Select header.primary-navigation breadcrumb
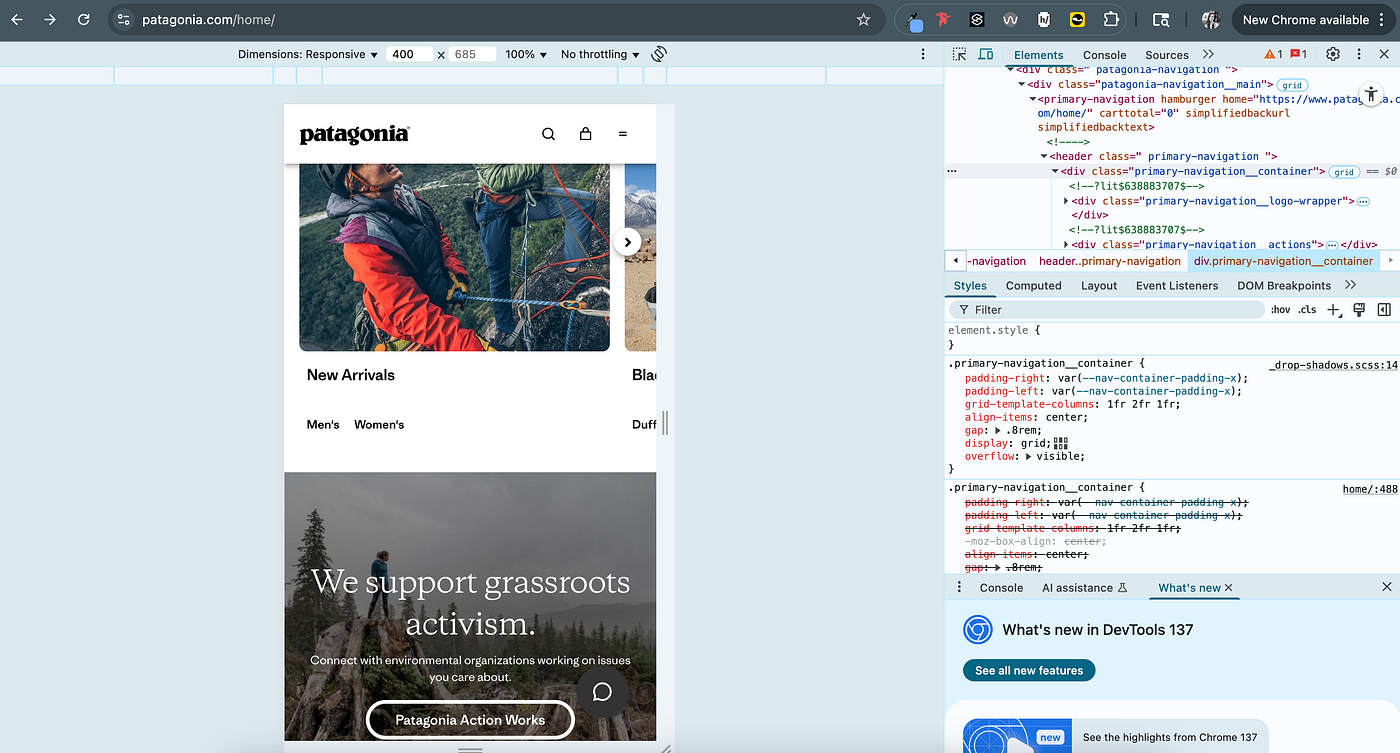This screenshot has height=753, width=1400. (1109, 261)
